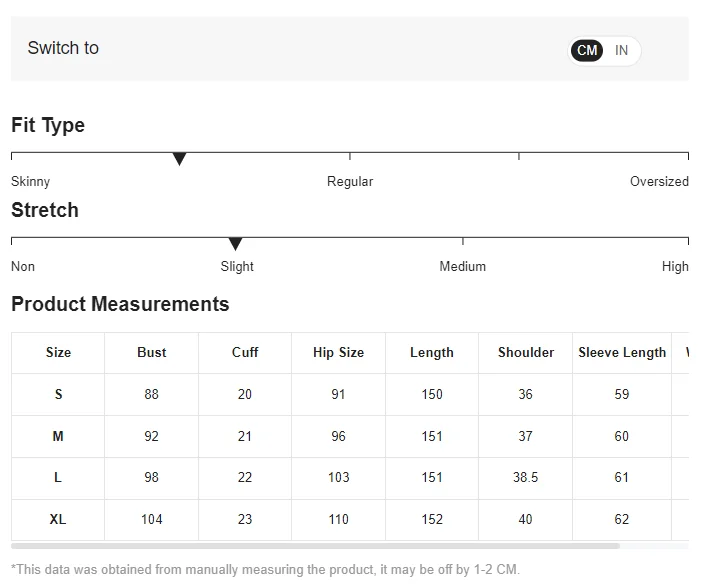Viewport: 710px width, 588px height.
Task: Click the Stretch triangle marker
Action: [x=236, y=244]
